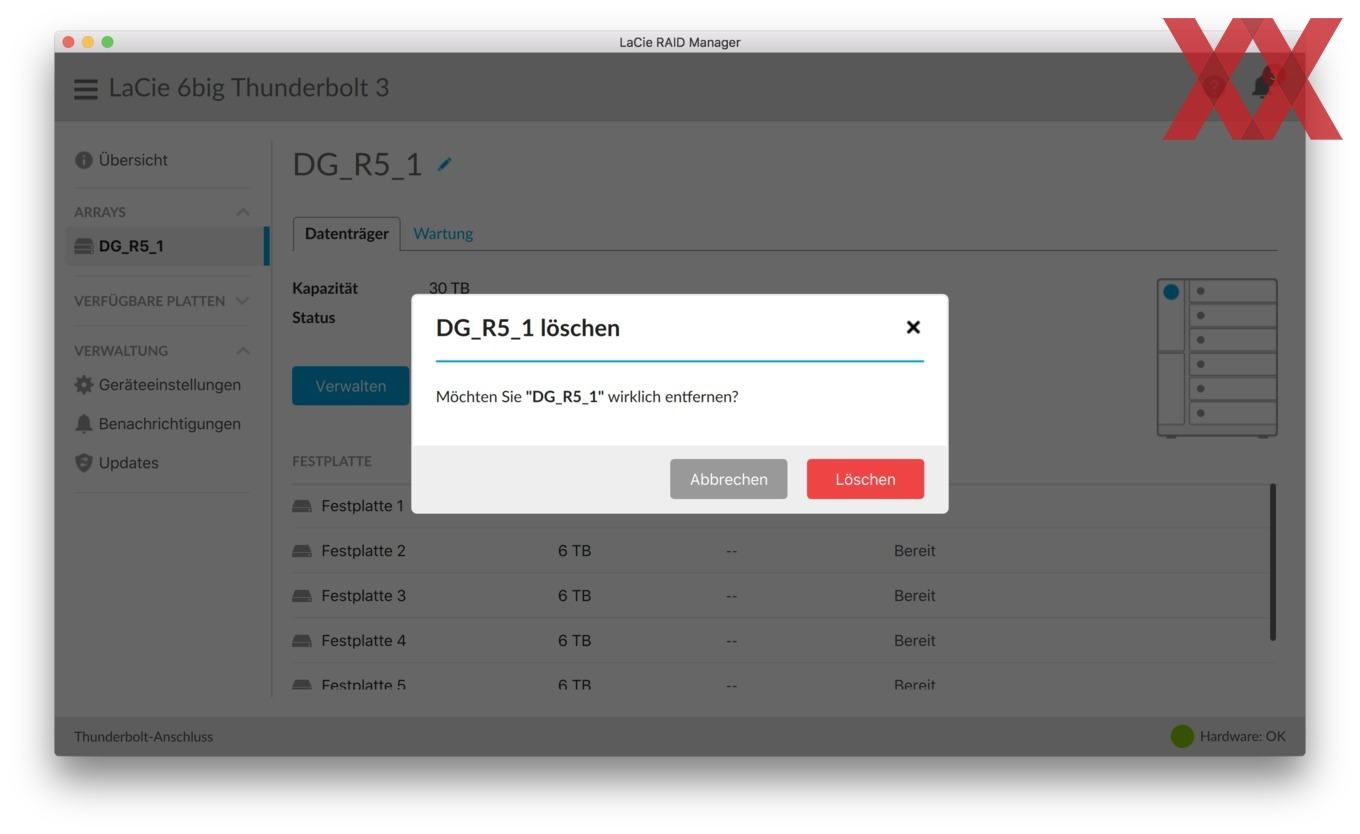This screenshot has width=1360, height=834.
Task: Click the Bereit status of Festplatte 2
Action: pos(914,550)
